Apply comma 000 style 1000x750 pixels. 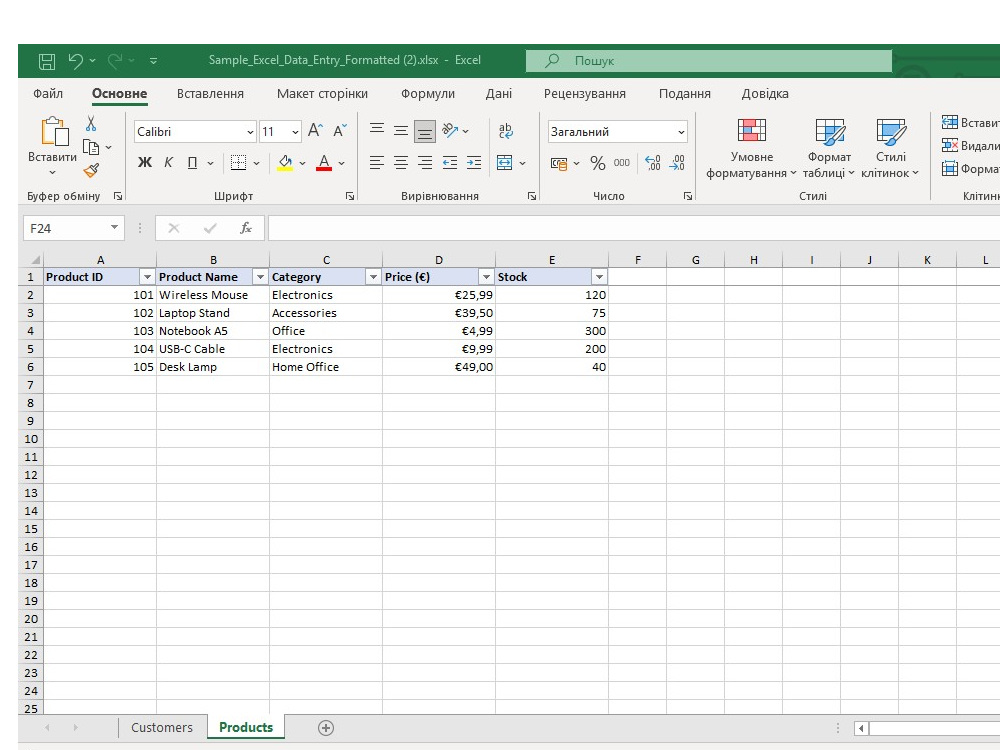[622, 163]
